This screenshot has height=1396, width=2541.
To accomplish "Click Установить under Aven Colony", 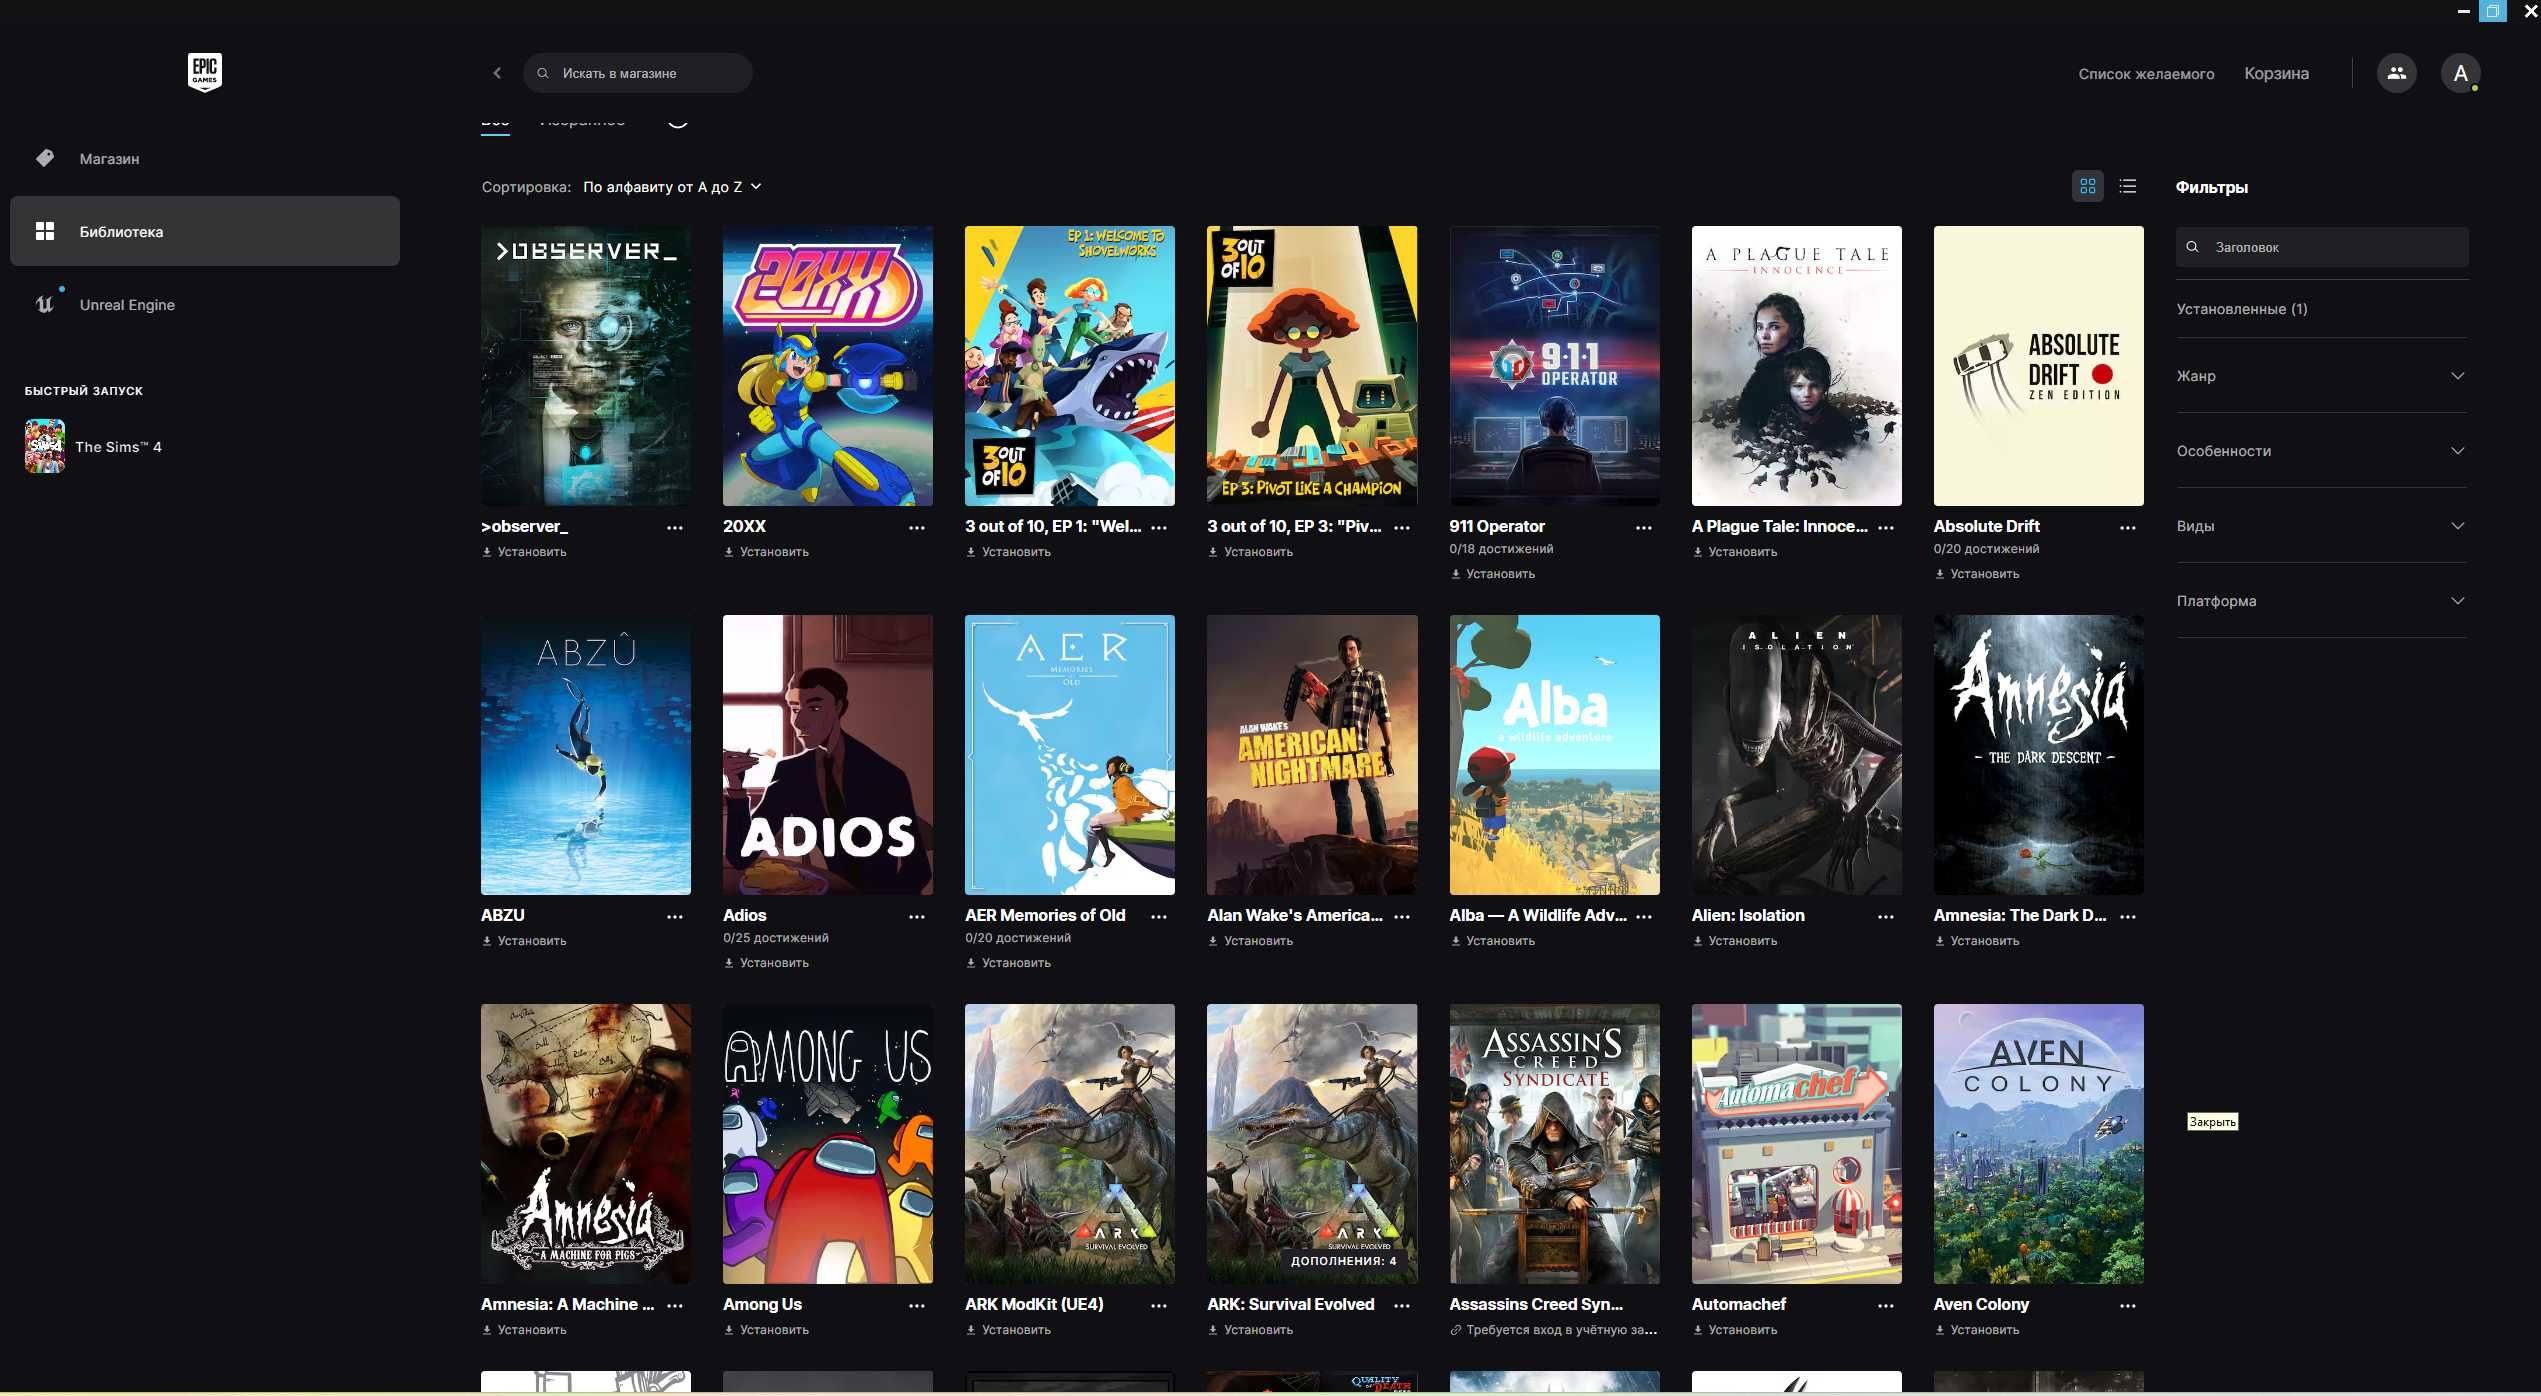I will [1977, 1330].
